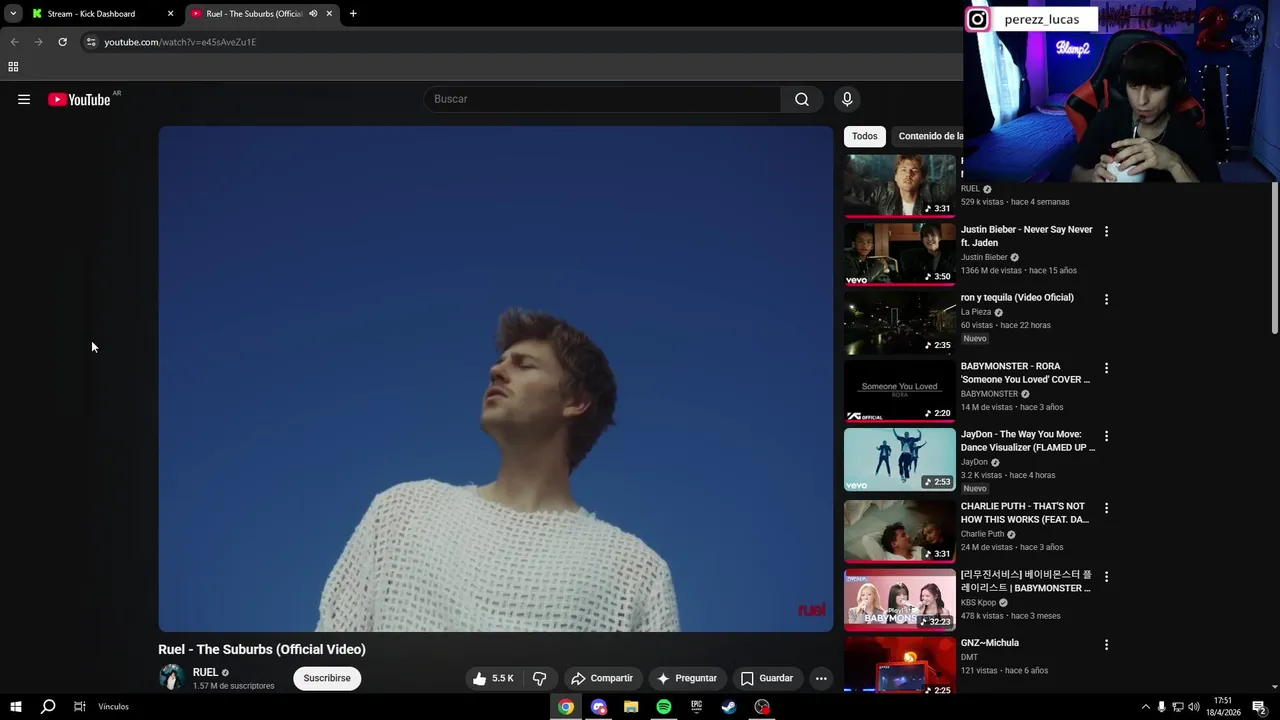1280x720 pixels.
Task: Click the Justin Bieber channel name
Action: tap(984, 257)
